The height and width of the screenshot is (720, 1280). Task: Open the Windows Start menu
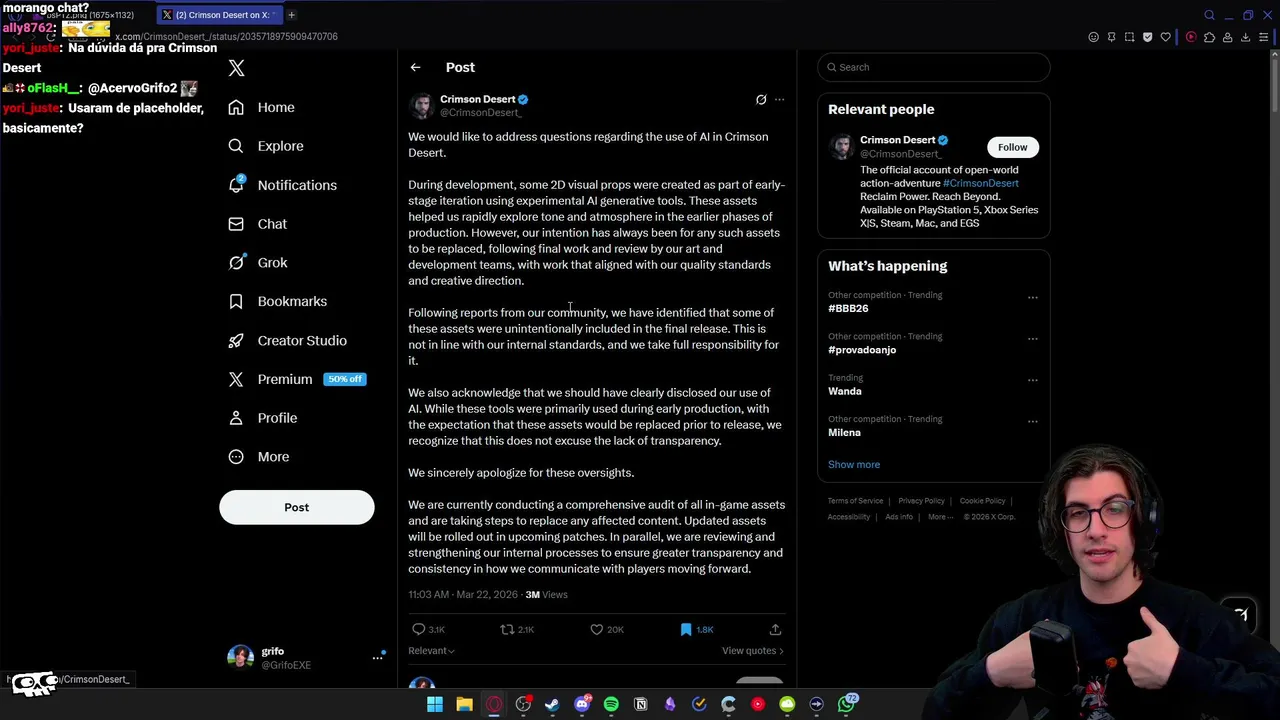(435, 704)
